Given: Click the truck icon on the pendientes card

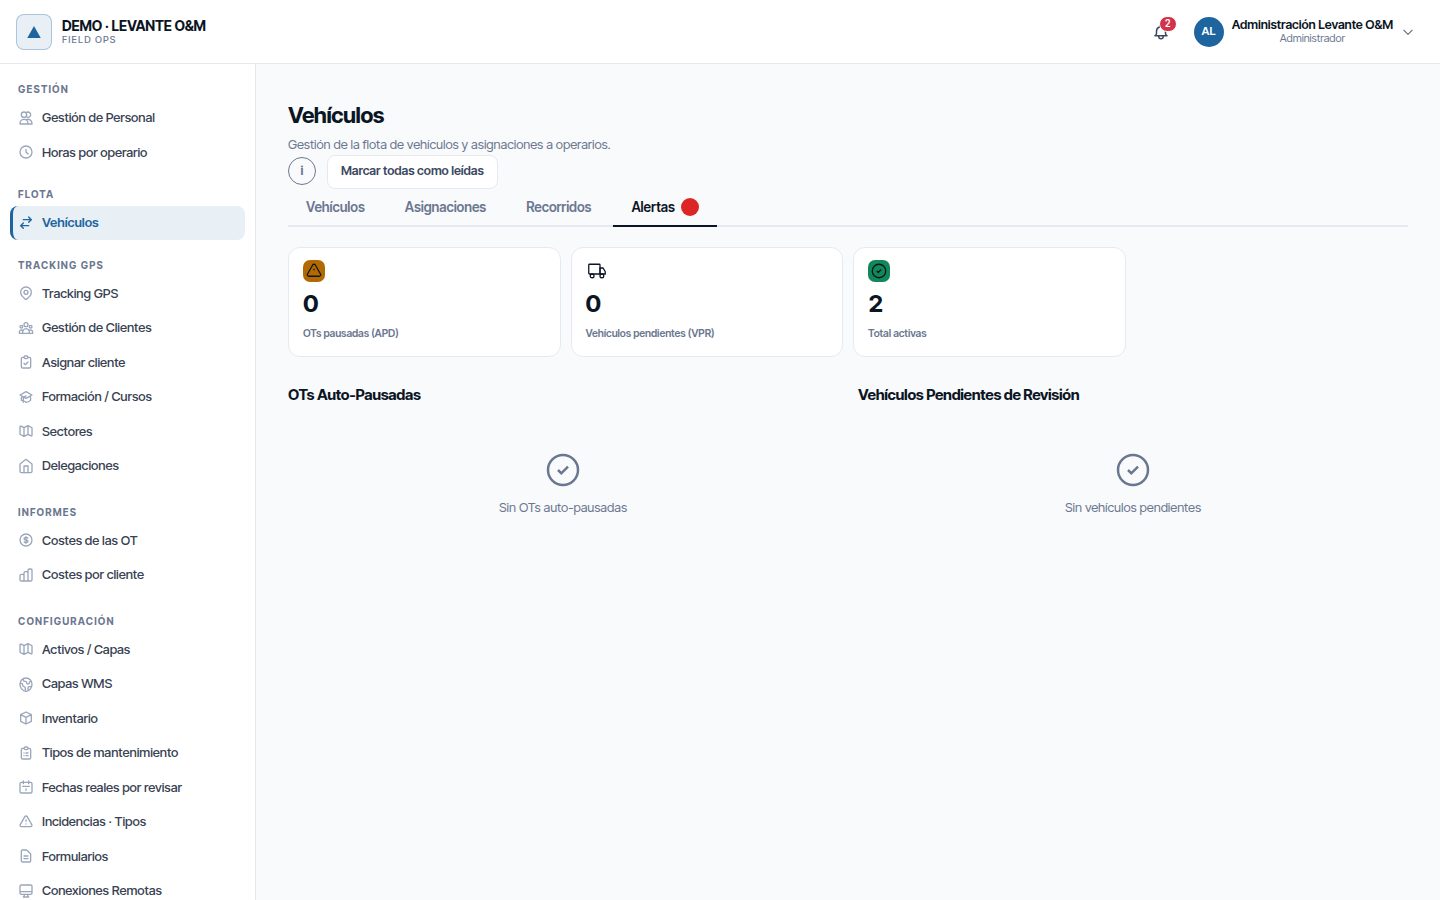Looking at the screenshot, I should point(597,271).
